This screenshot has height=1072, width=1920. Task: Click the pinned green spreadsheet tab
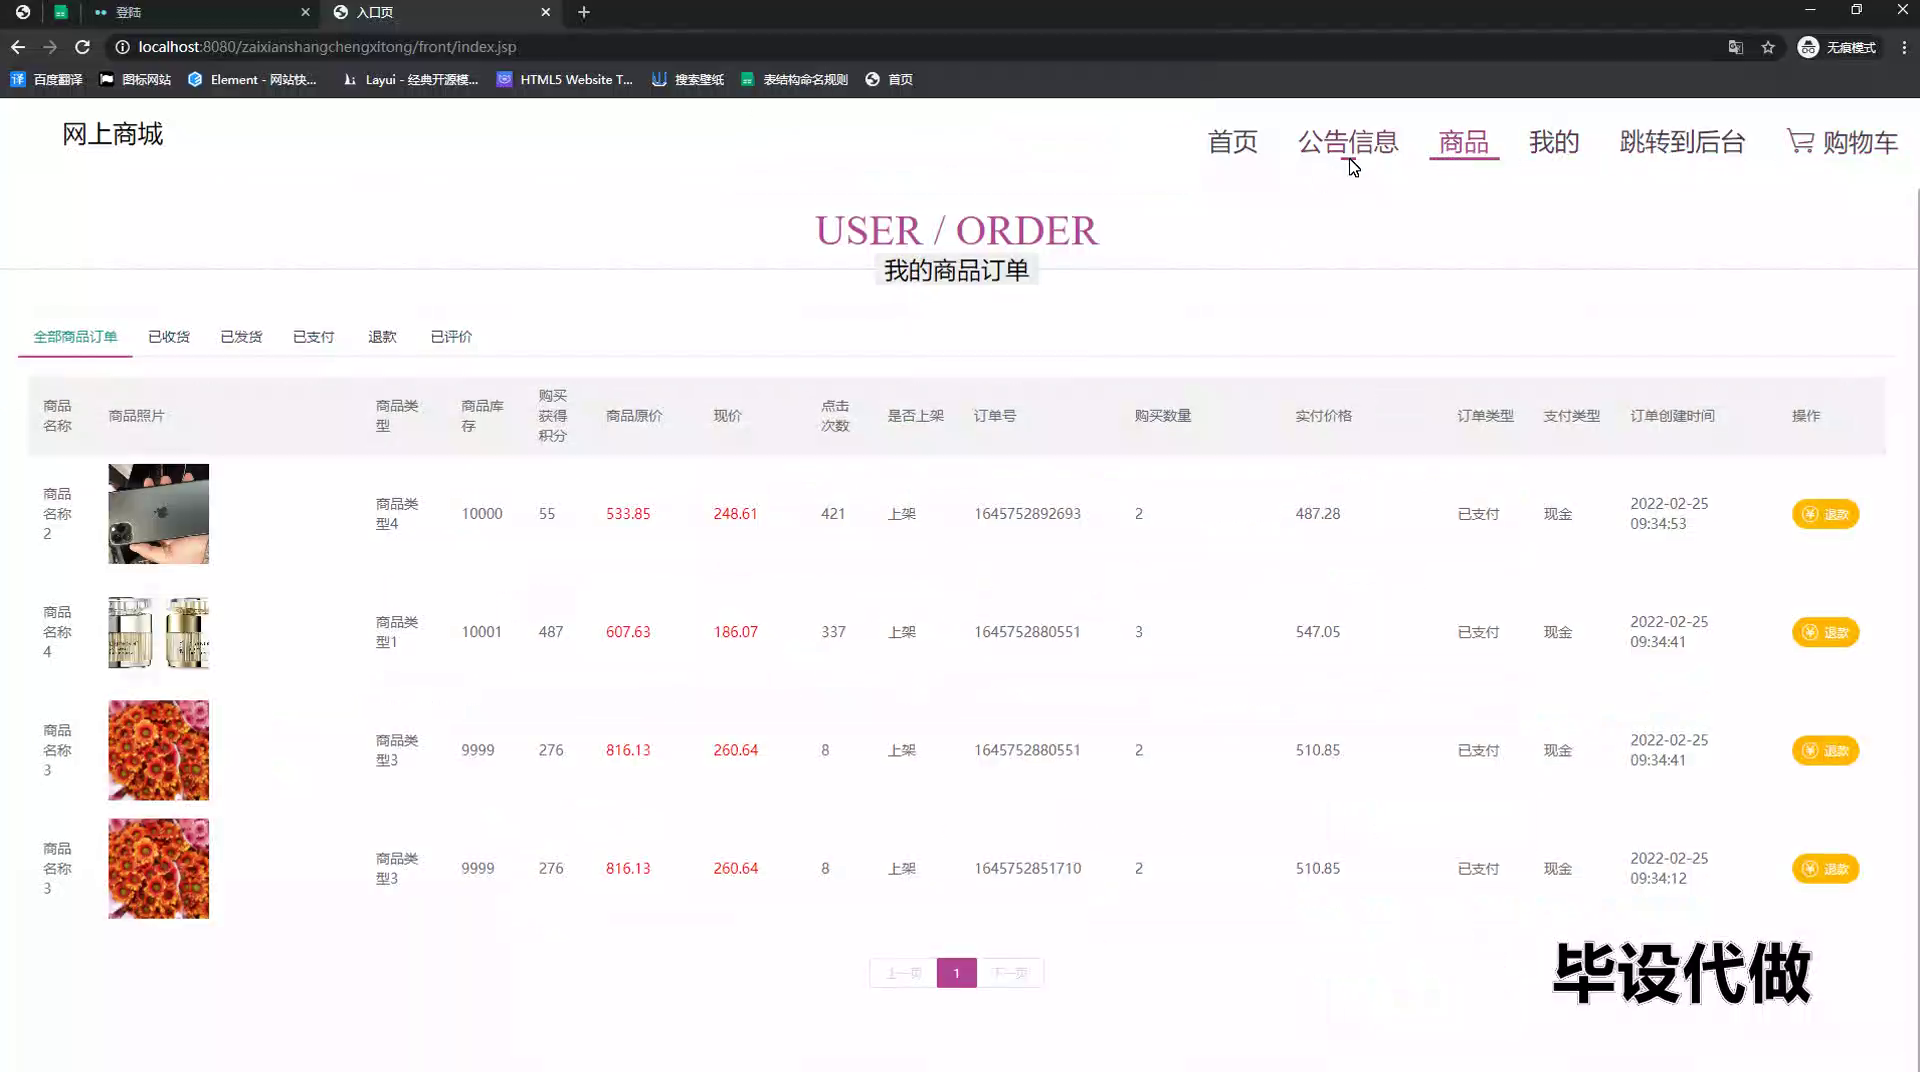click(61, 12)
